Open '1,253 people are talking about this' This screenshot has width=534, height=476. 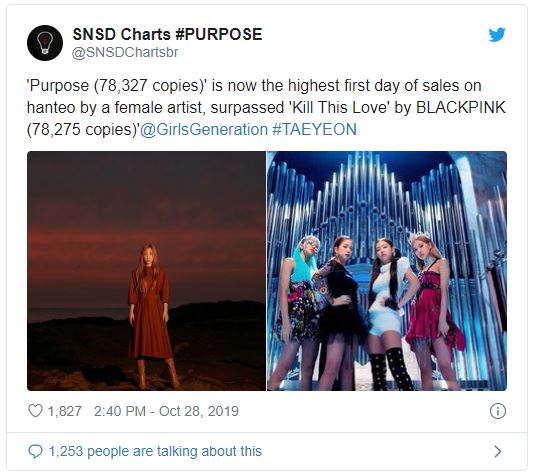(x=155, y=451)
